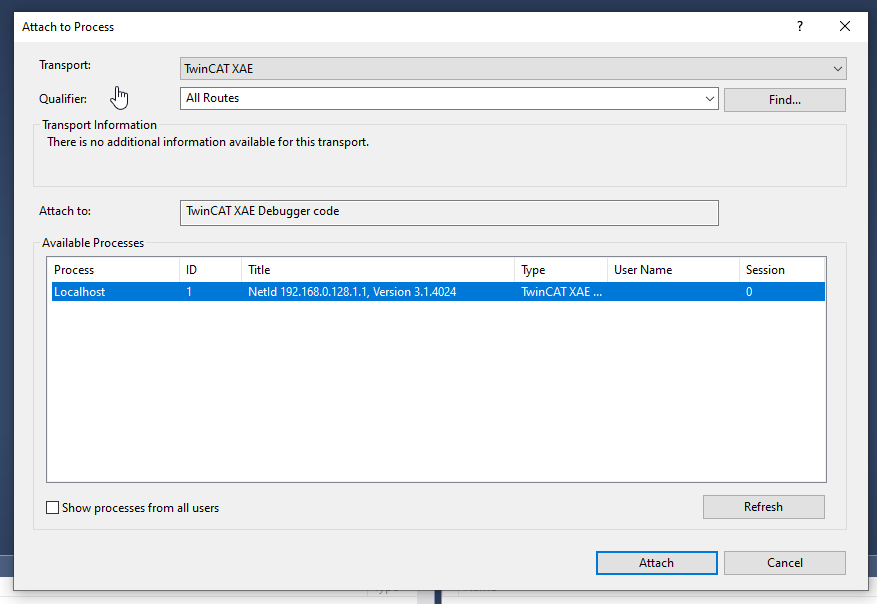Open dialog help with question mark icon
The width and height of the screenshot is (877, 604).
[x=800, y=26]
